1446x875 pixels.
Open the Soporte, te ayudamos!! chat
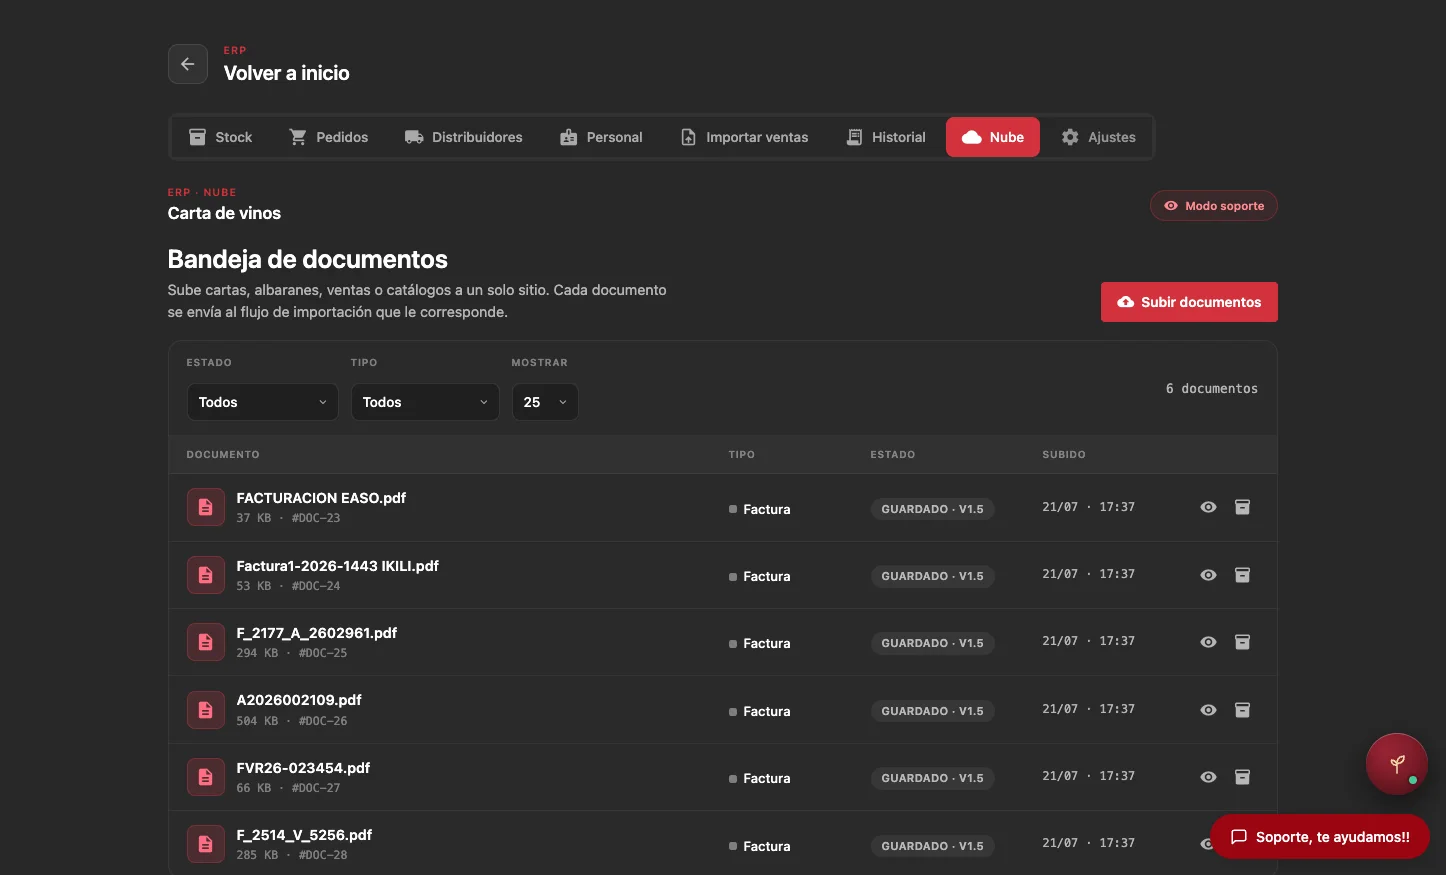click(1320, 837)
